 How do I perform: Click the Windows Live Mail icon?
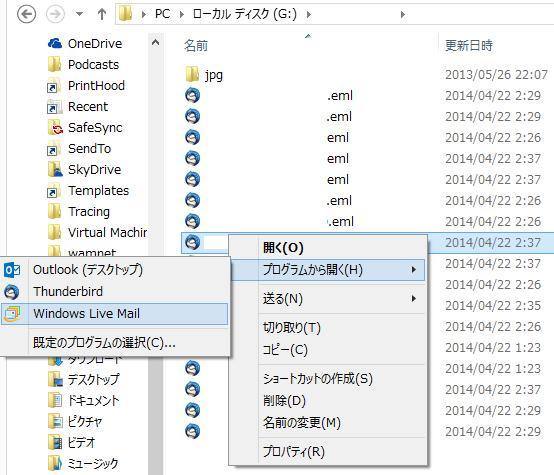12,314
